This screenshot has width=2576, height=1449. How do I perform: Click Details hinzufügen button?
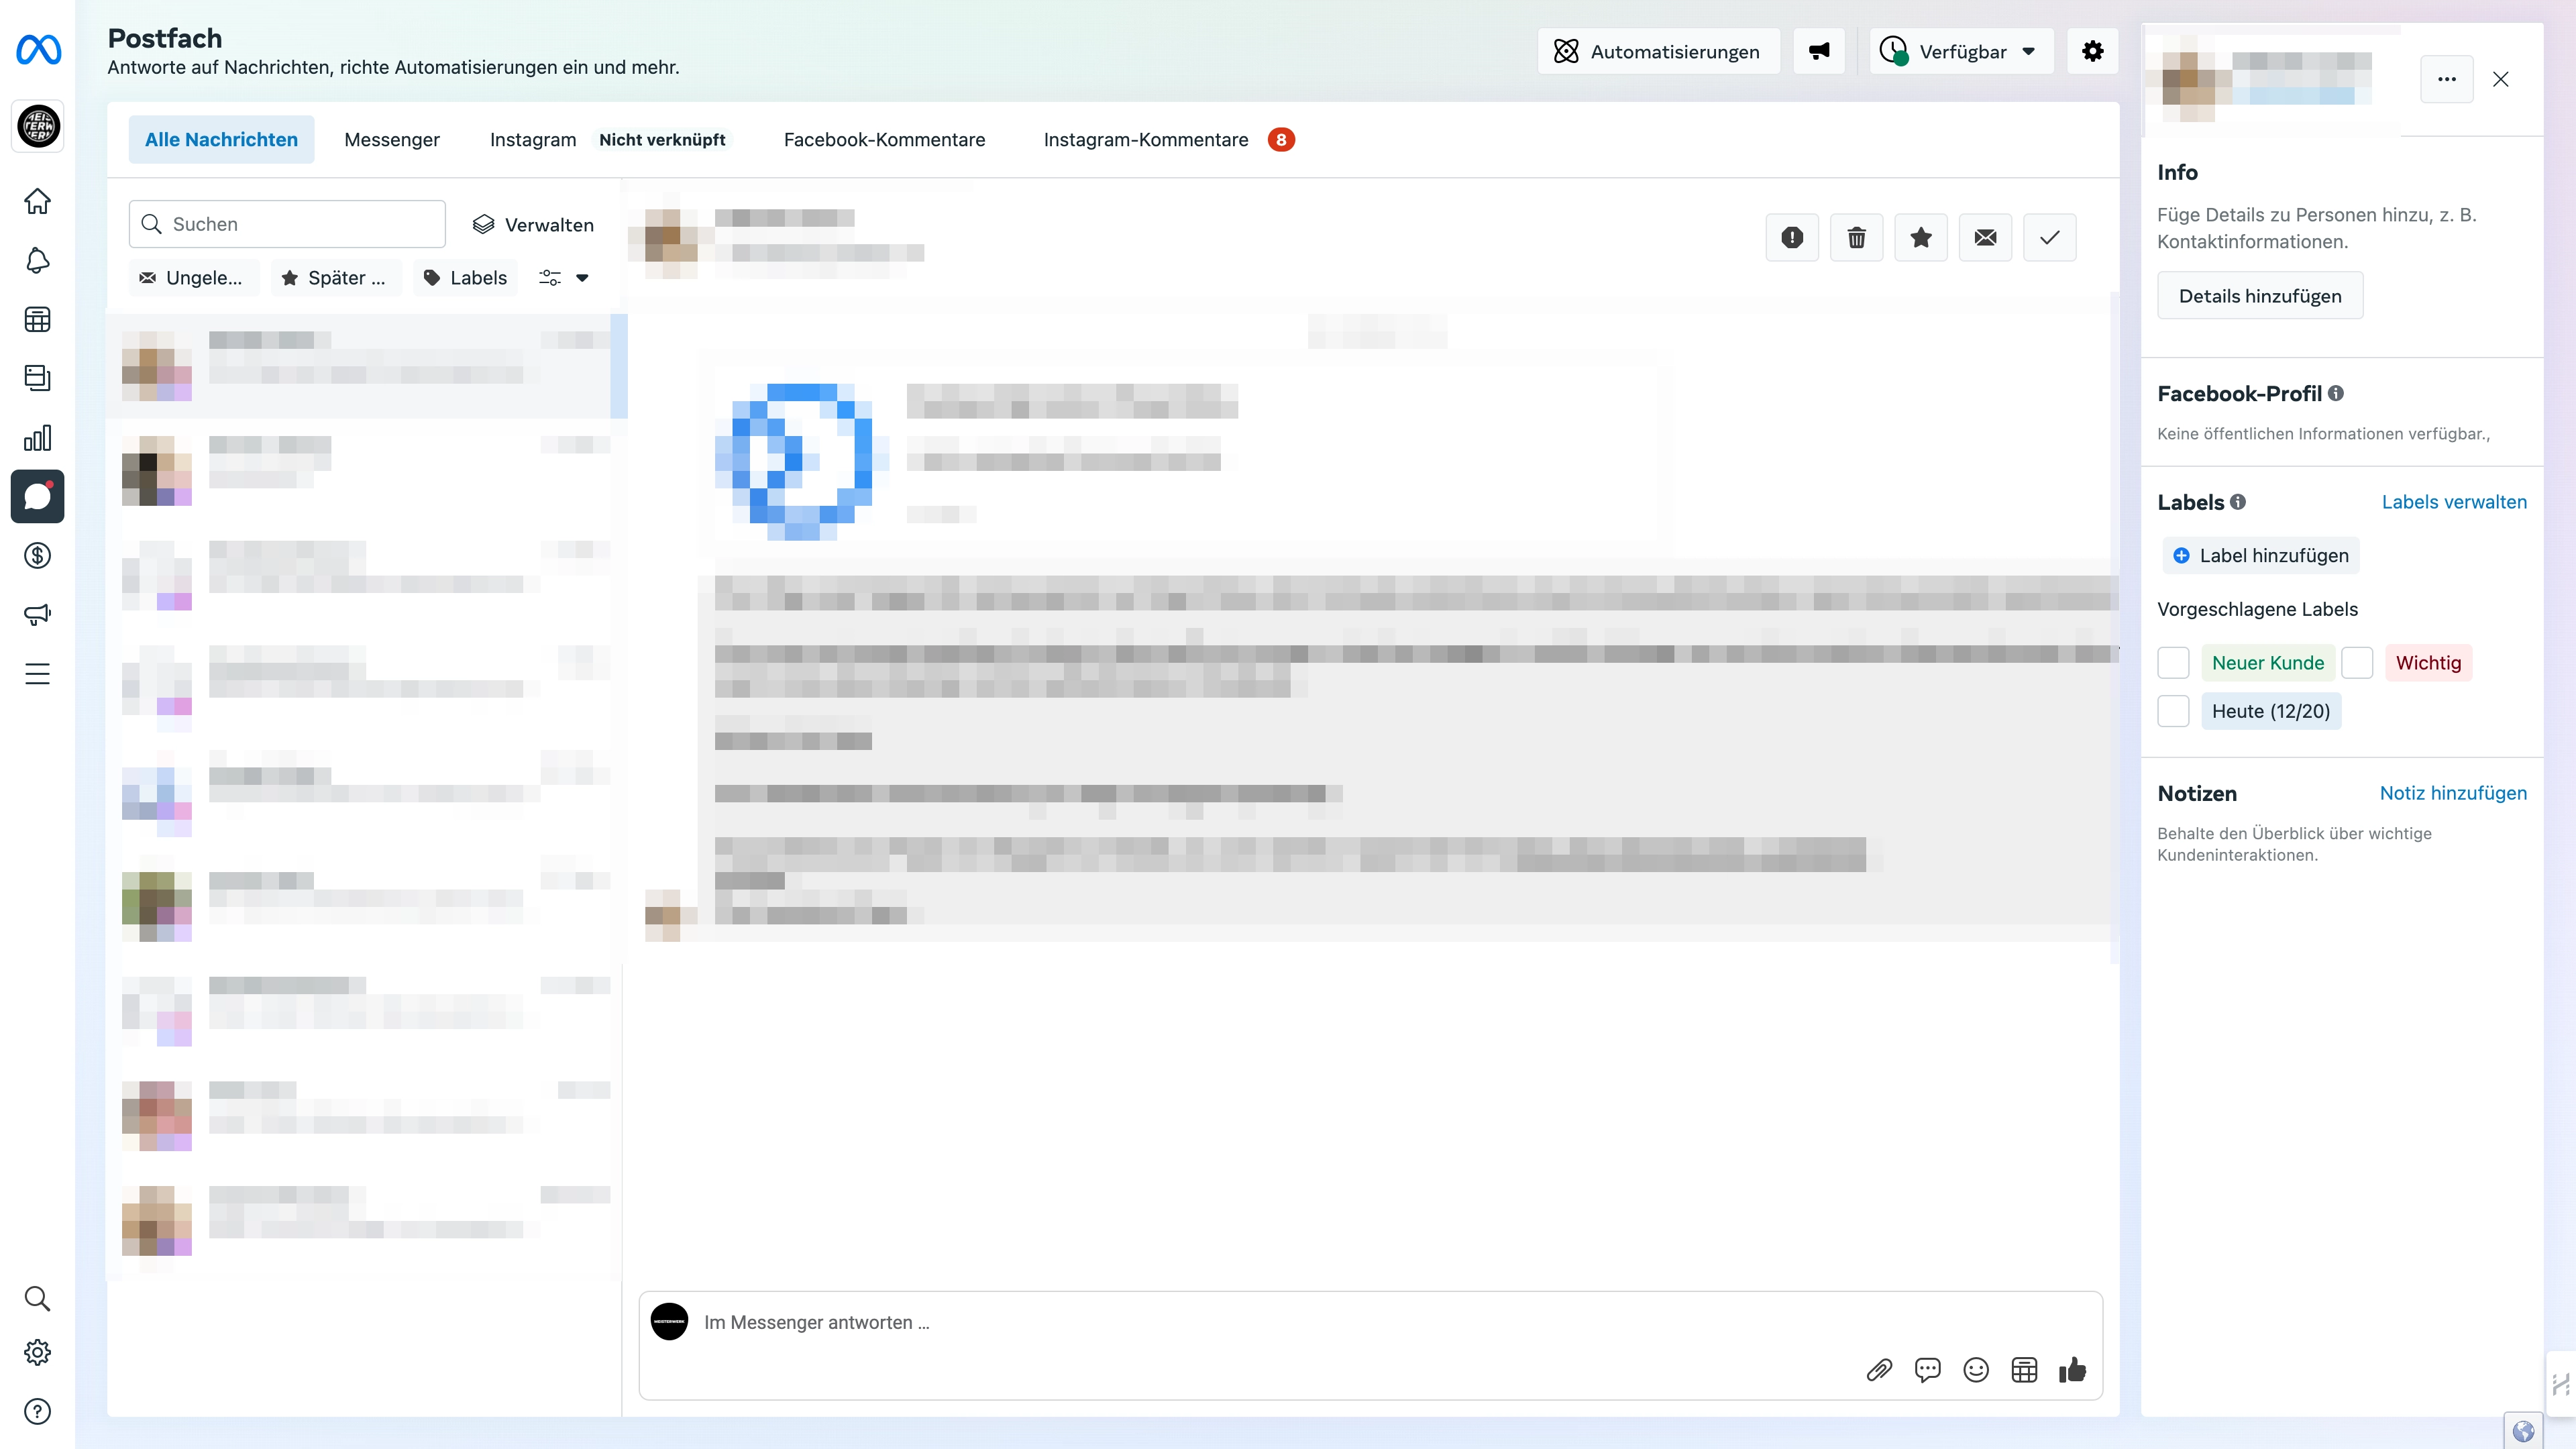[x=2260, y=296]
